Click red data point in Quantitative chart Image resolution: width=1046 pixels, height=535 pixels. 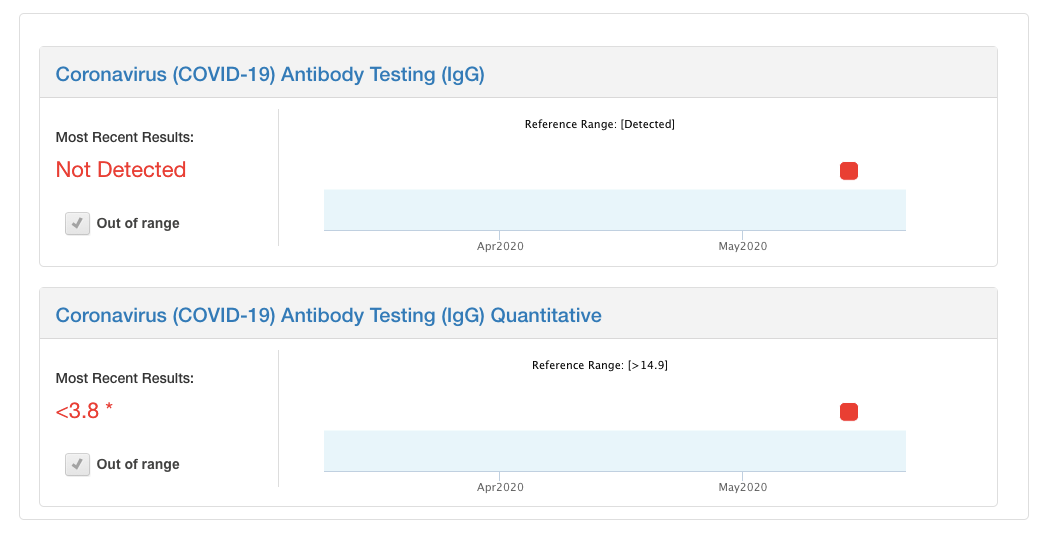[849, 412]
